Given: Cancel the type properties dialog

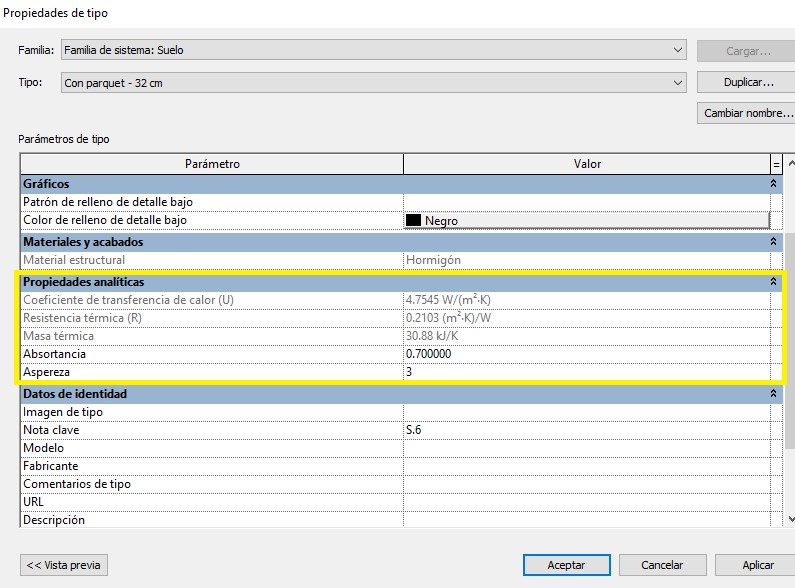Looking at the screenshot, I should [662, 565].
